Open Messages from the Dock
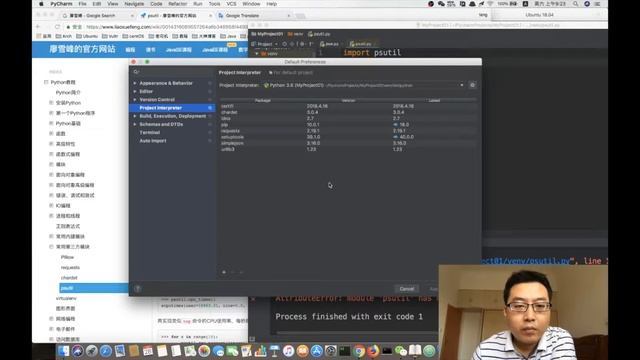This screenshot has width=640, height=360. point(218,351)
